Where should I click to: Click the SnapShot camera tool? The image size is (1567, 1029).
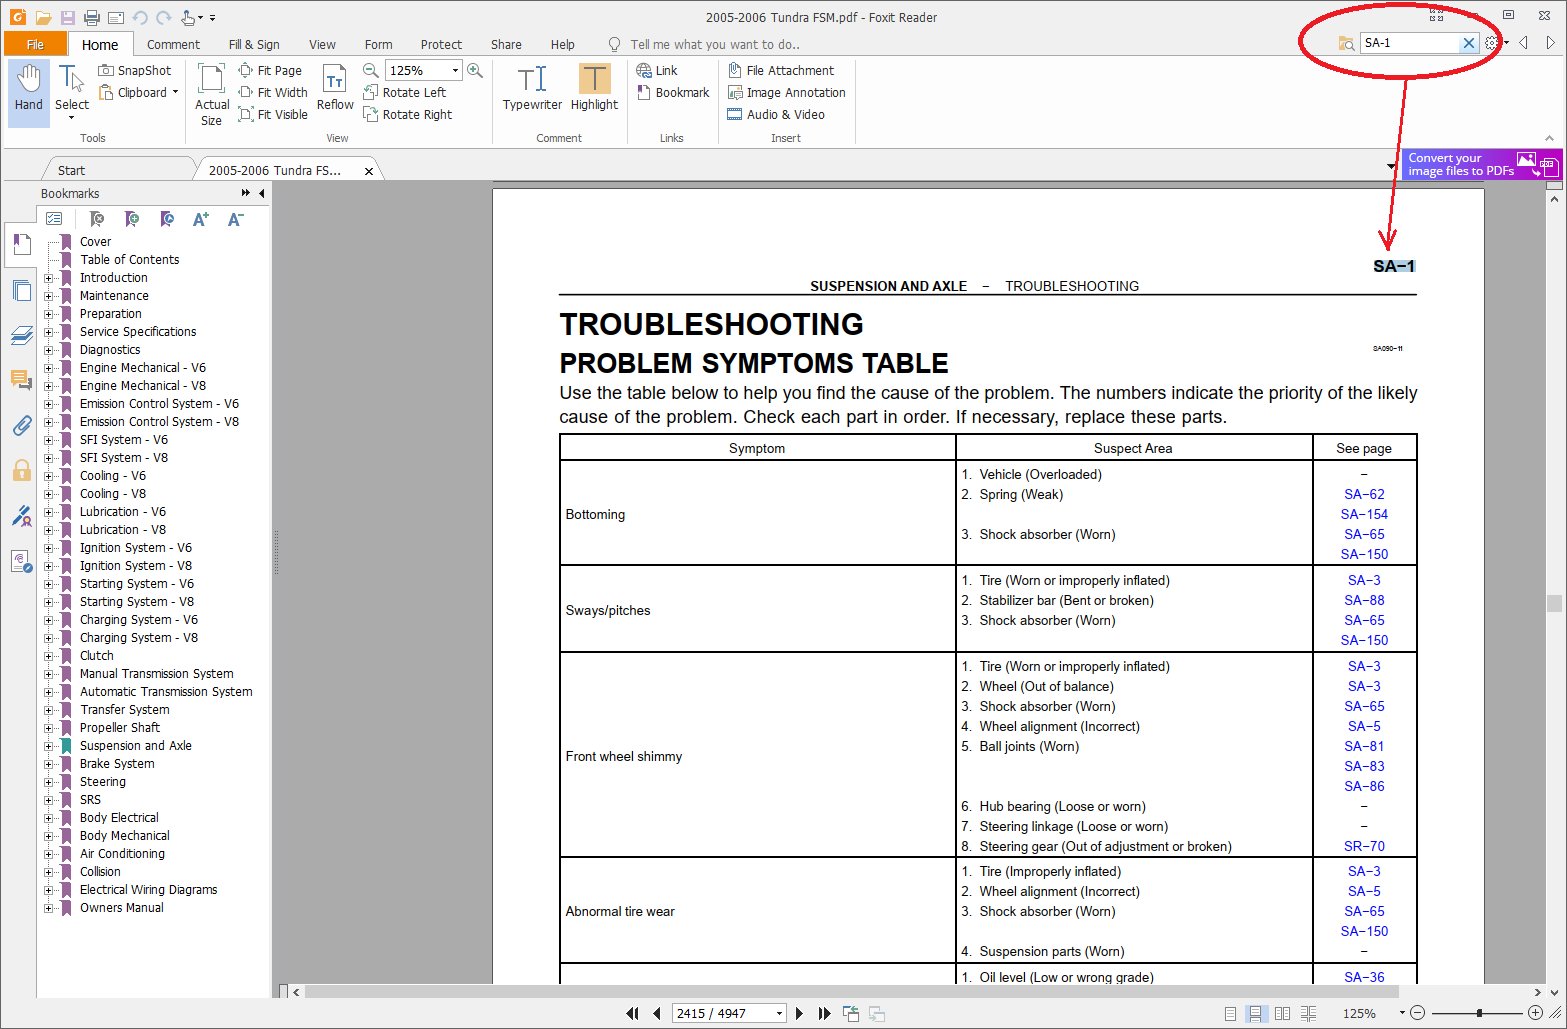135,71
